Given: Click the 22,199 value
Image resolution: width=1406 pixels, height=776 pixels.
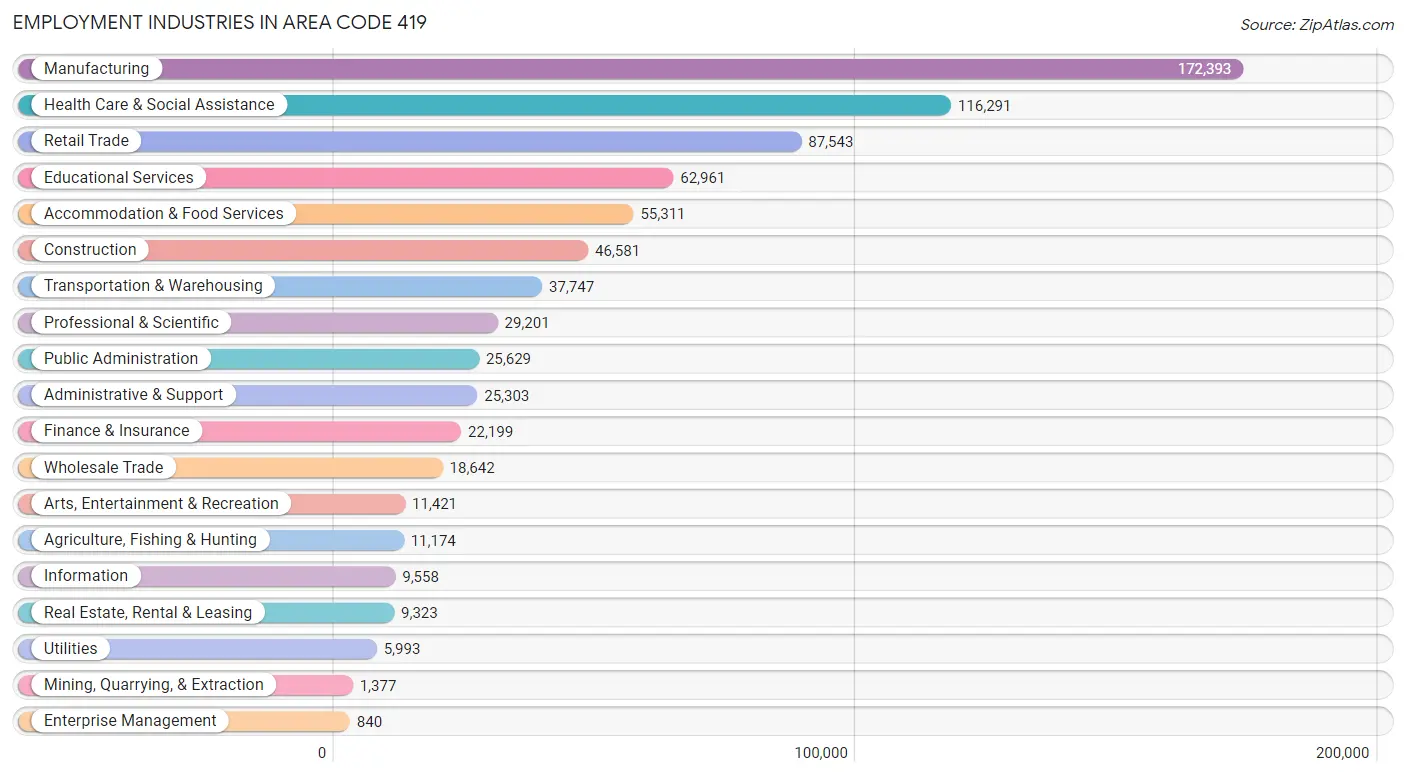Looking at the screenshot, I should pos(490,431).
